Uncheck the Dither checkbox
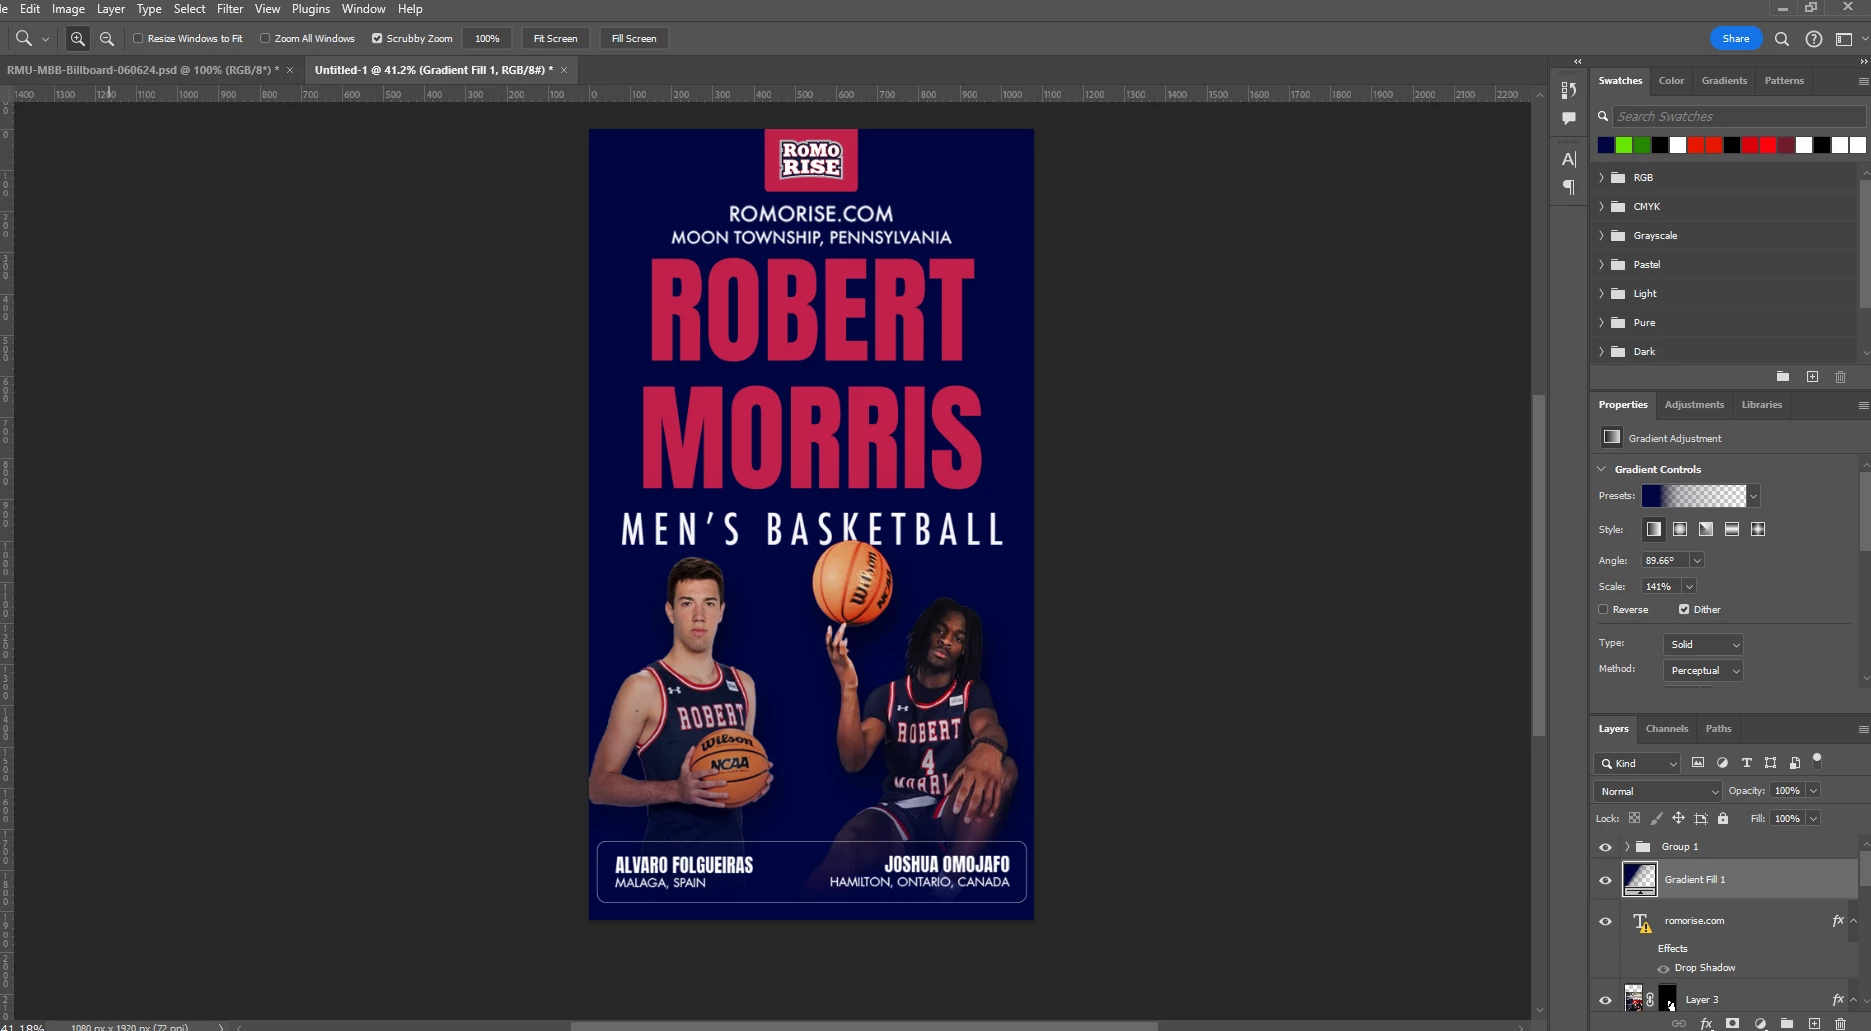Image resolution: width=1871 pixels, height=1031 pixels. [x=1684, y=609]
